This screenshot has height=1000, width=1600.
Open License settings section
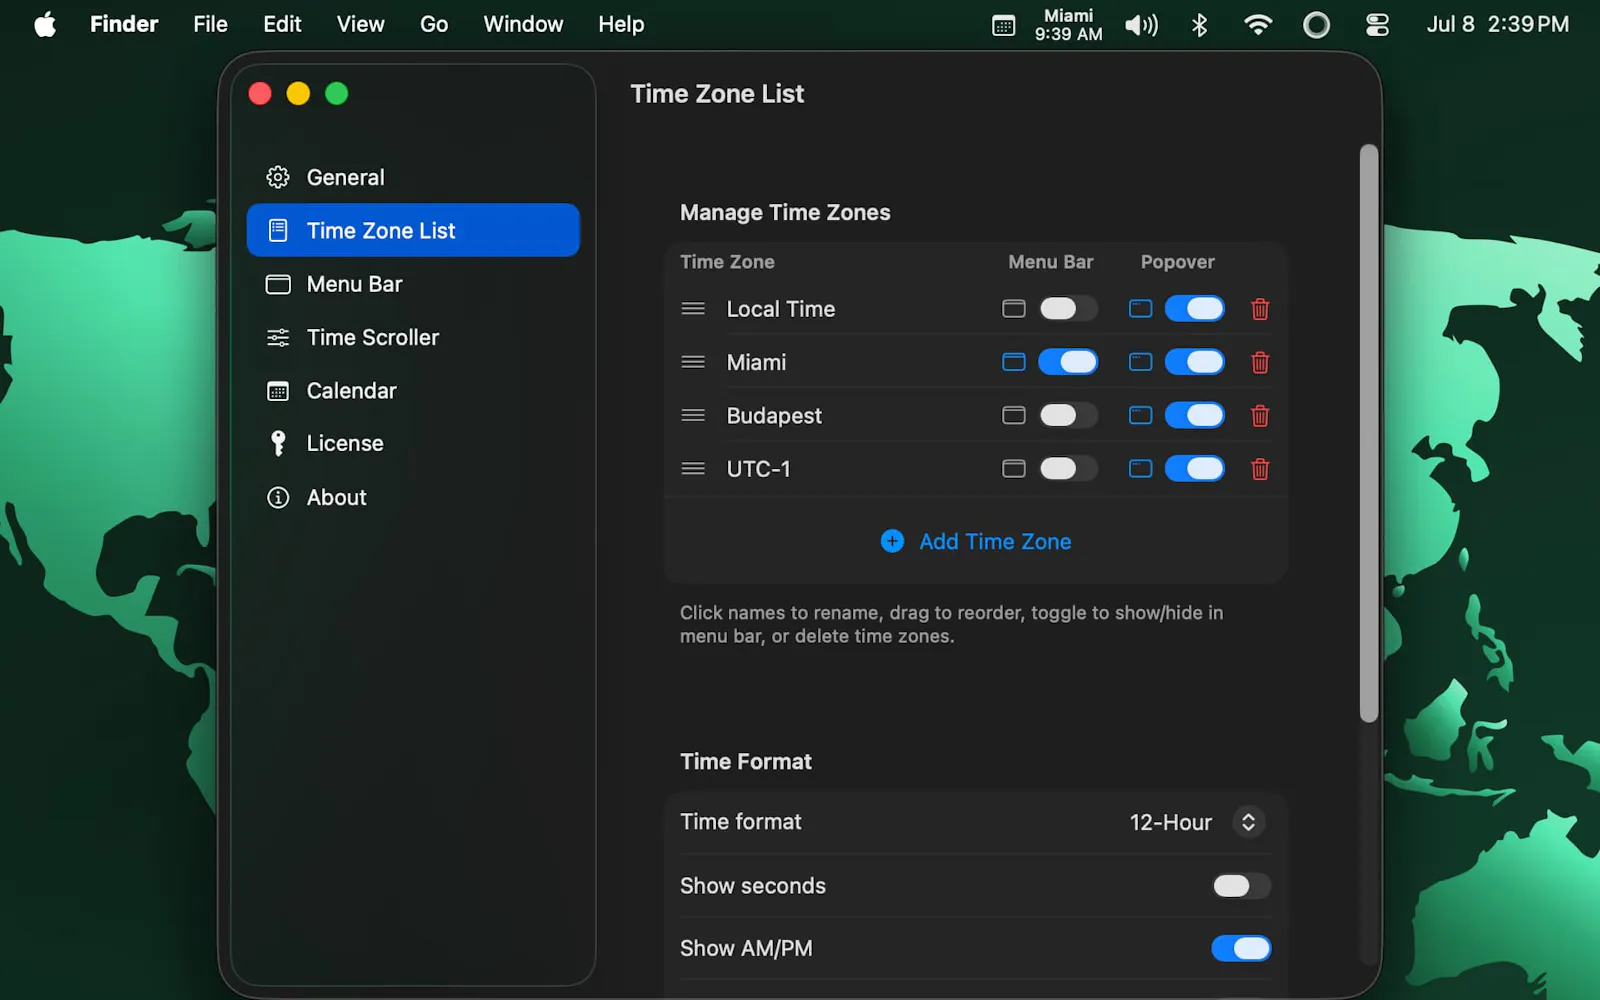[x=413, y=443]
